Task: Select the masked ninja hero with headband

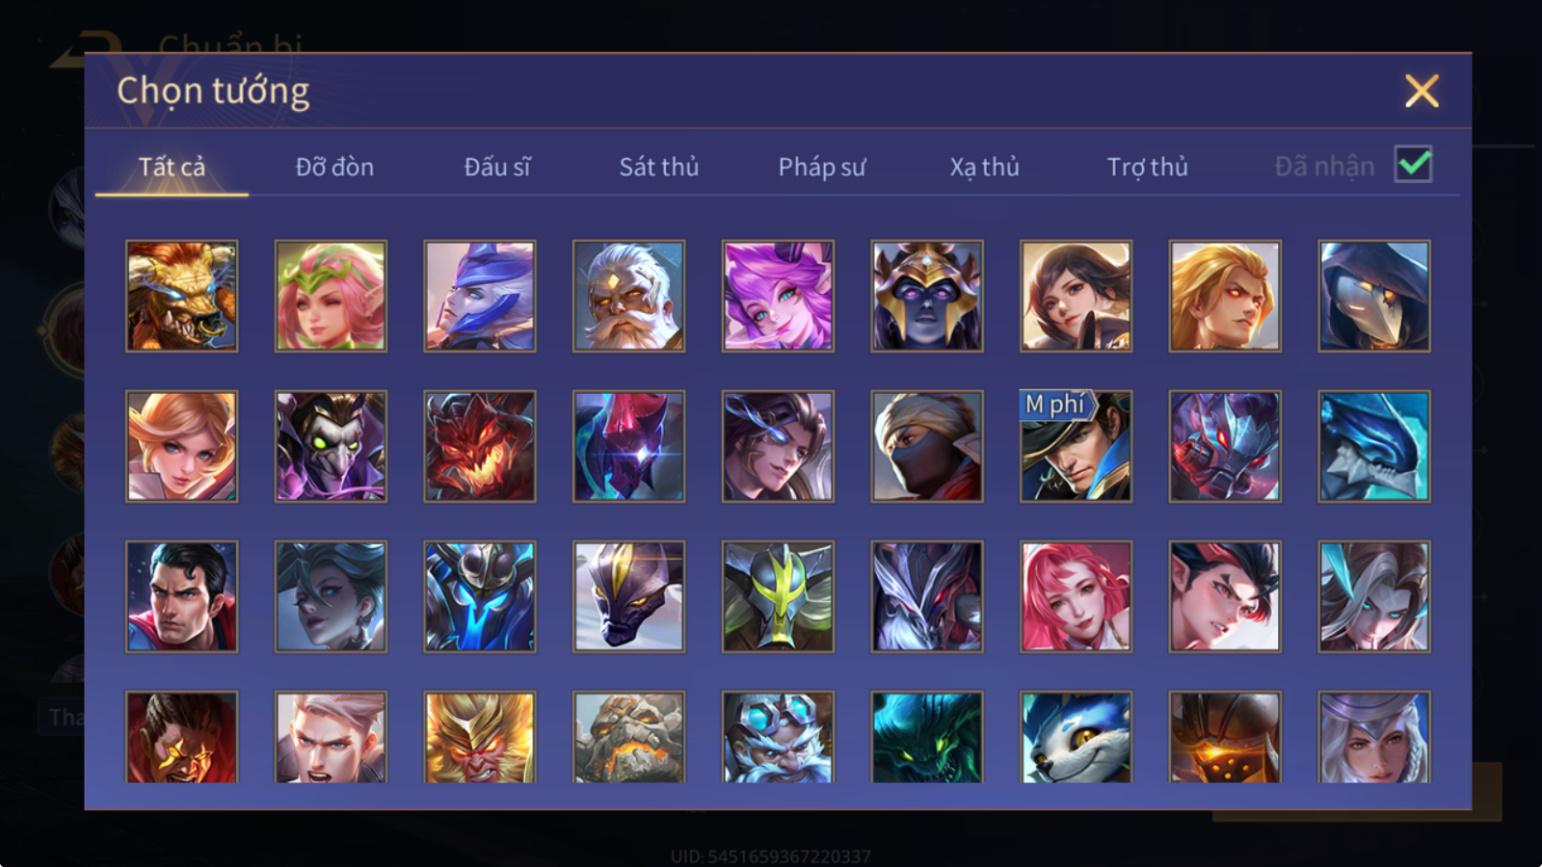Action: click(927, 446)
